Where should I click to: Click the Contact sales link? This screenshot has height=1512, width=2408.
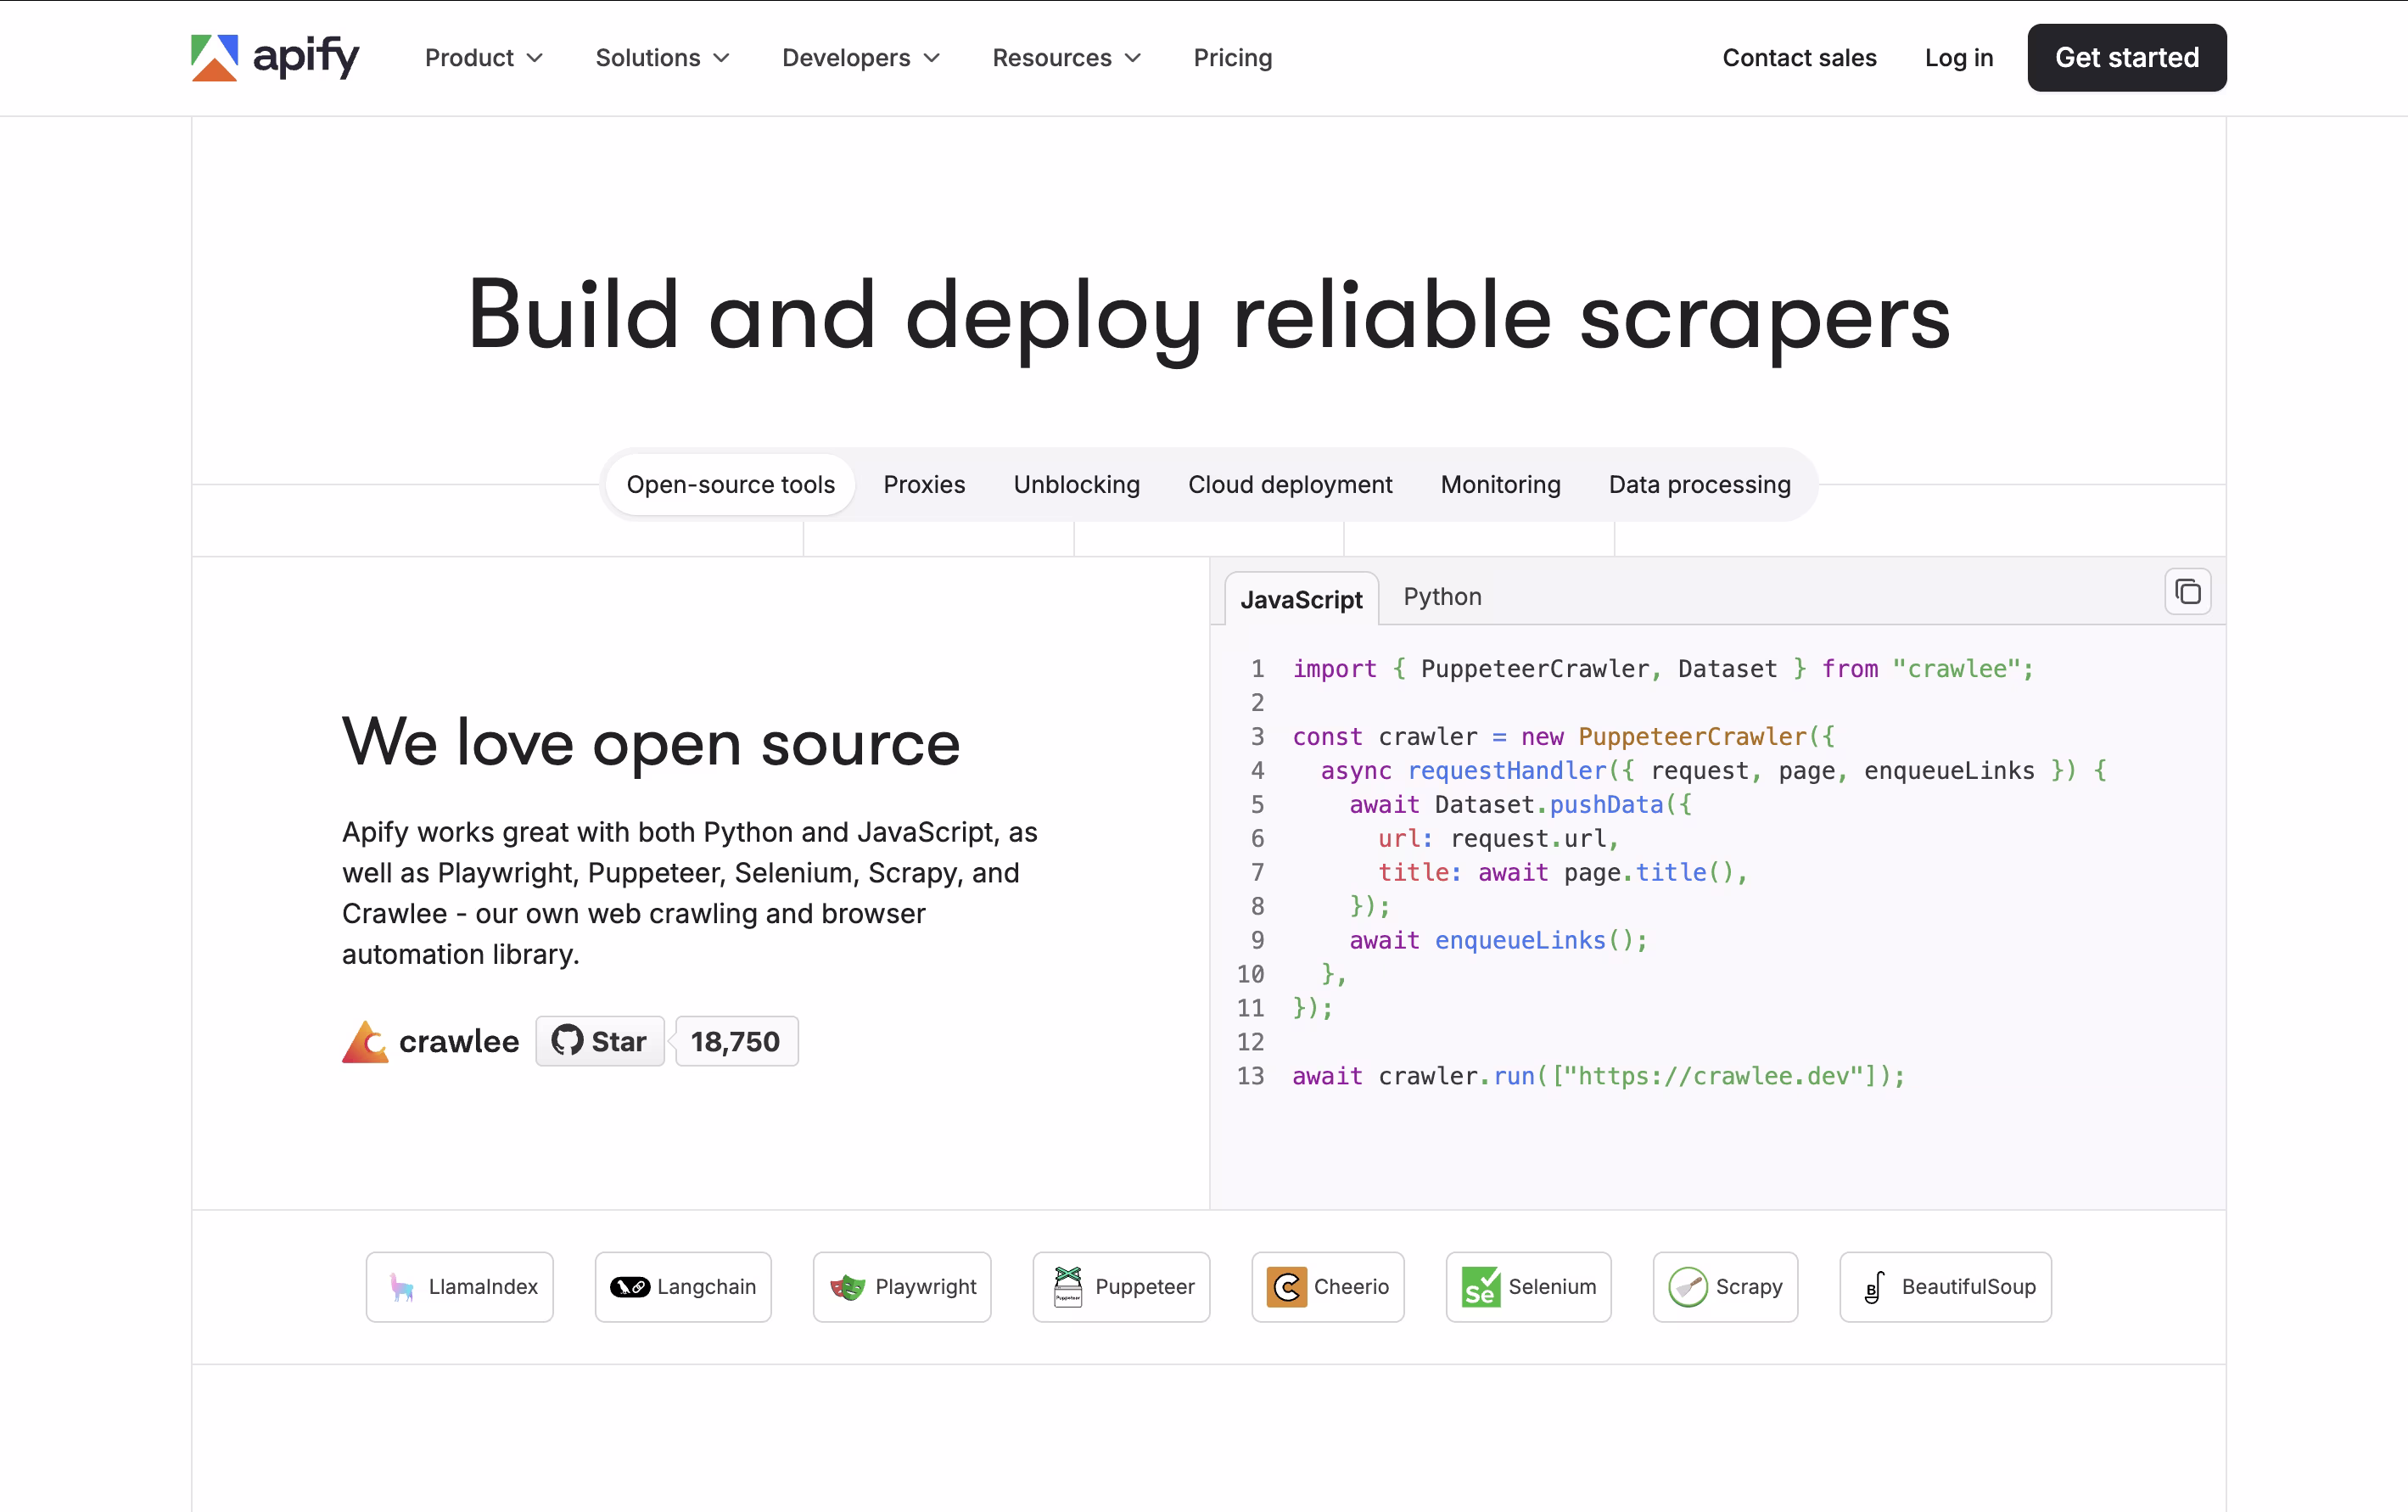(x=1799, y=58)
